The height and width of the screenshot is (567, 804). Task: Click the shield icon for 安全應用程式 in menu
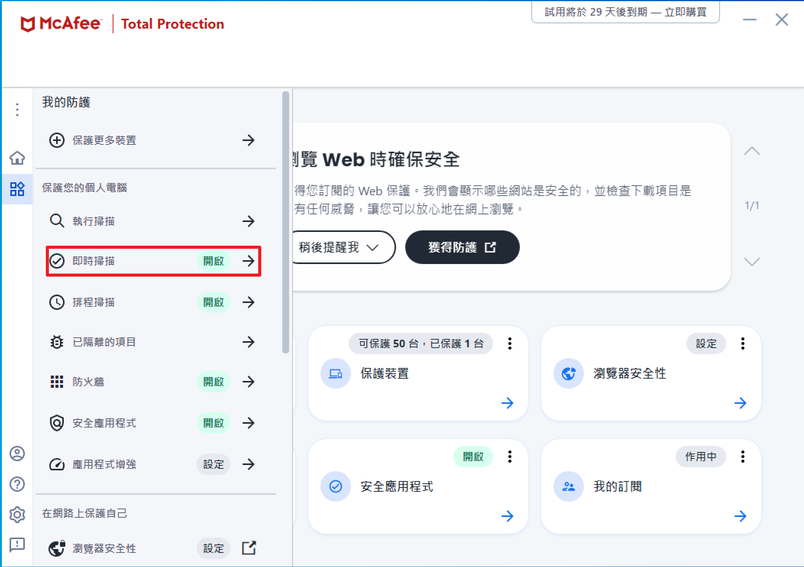coord(56,423)
